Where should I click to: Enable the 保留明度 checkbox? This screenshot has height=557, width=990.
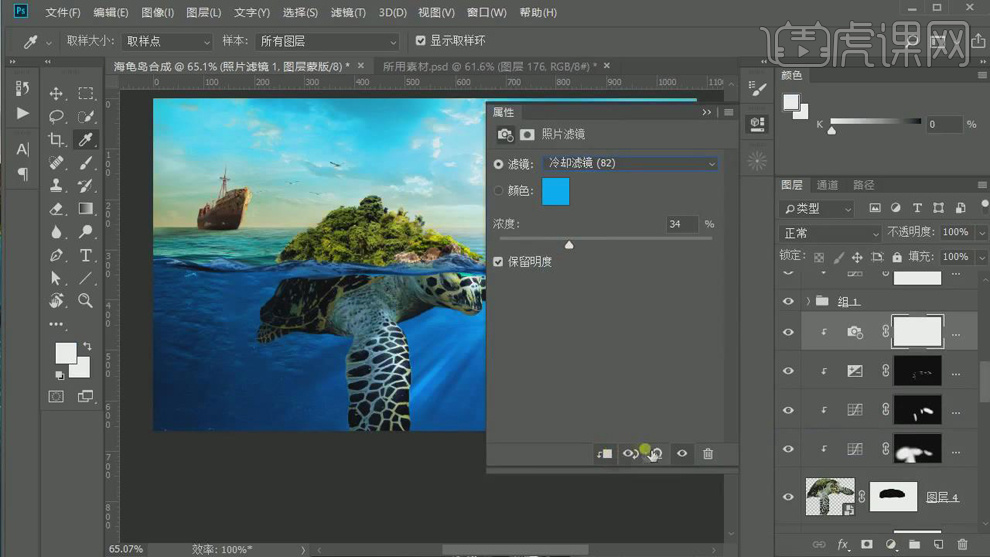[499, 262]
